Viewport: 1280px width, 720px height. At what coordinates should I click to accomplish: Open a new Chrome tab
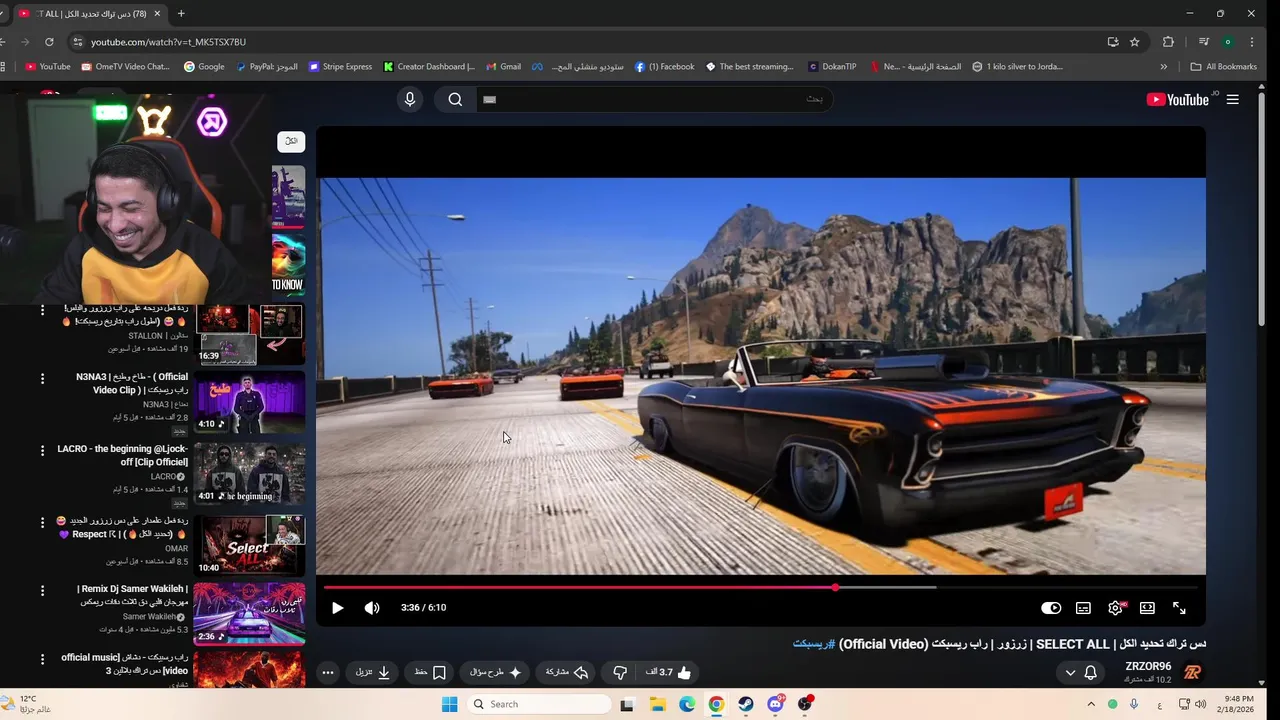click(x=181, y=14)
